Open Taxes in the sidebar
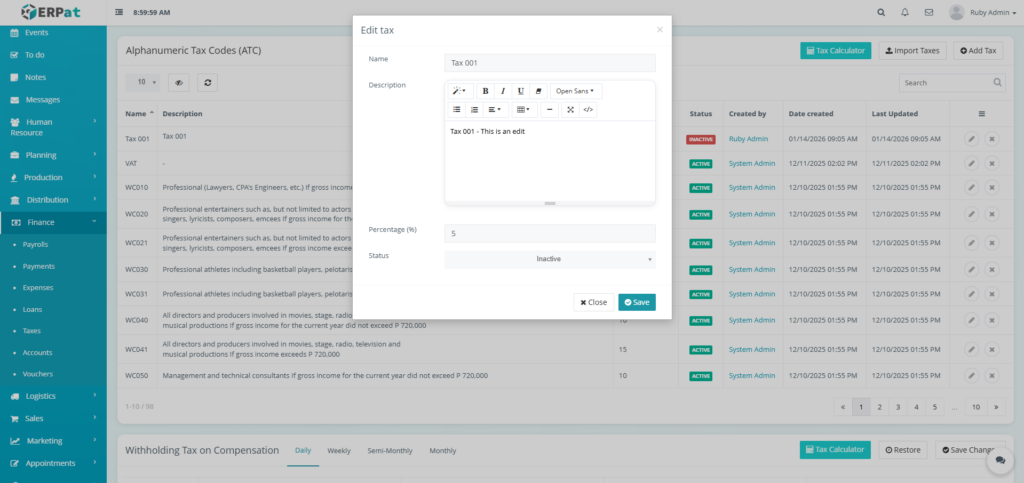 point(31,331)
